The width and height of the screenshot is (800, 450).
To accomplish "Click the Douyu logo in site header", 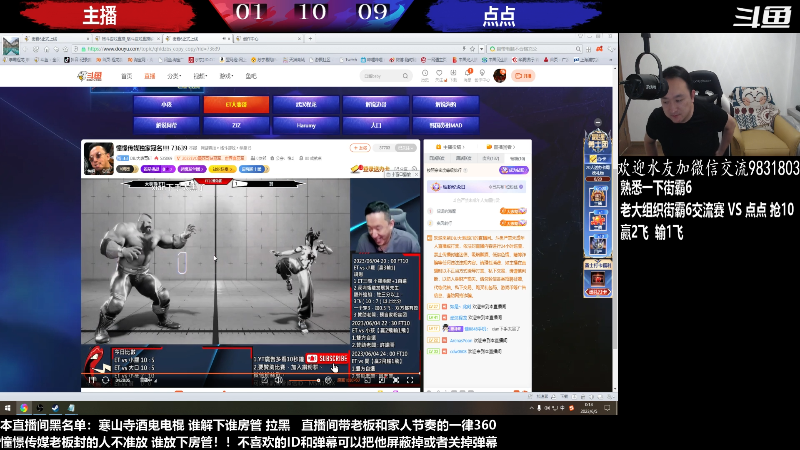I will coord(90,76).
